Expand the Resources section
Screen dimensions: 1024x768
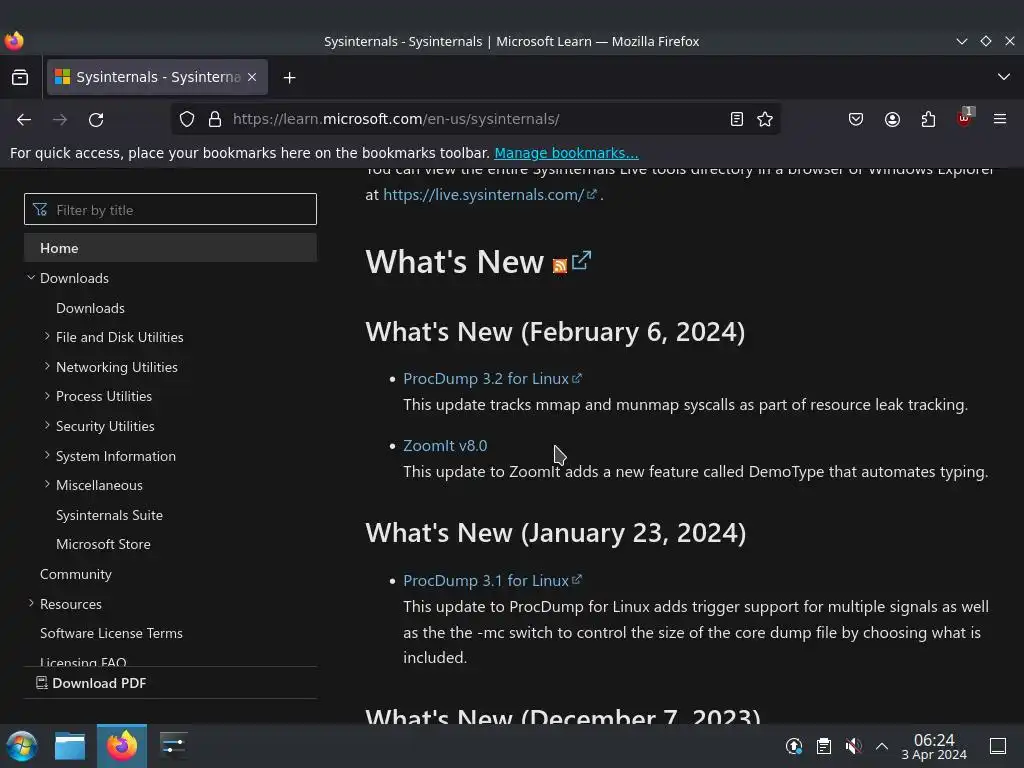pyautogui.click(x=31, y=603)
